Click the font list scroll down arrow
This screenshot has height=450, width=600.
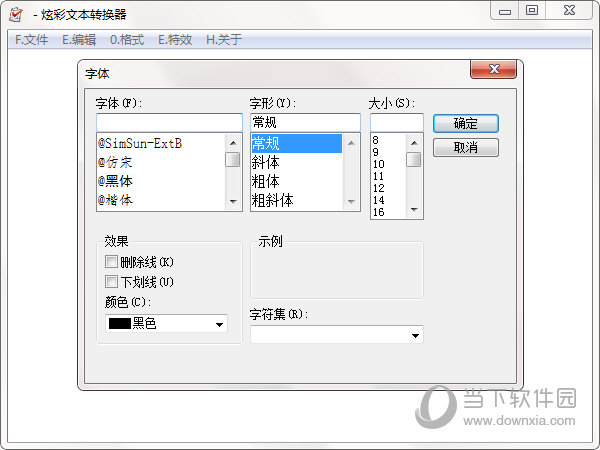[x=233, y=201]
